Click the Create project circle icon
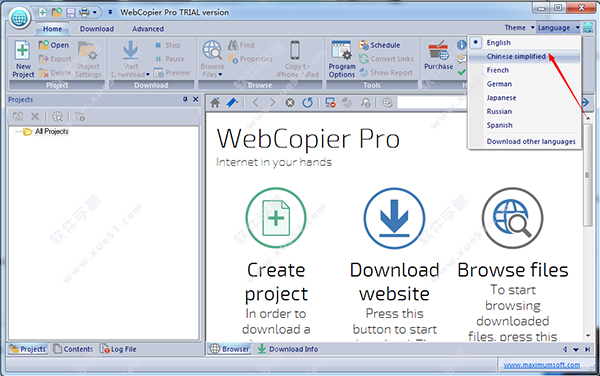This screenshot has height=376, width=600. 276,218
